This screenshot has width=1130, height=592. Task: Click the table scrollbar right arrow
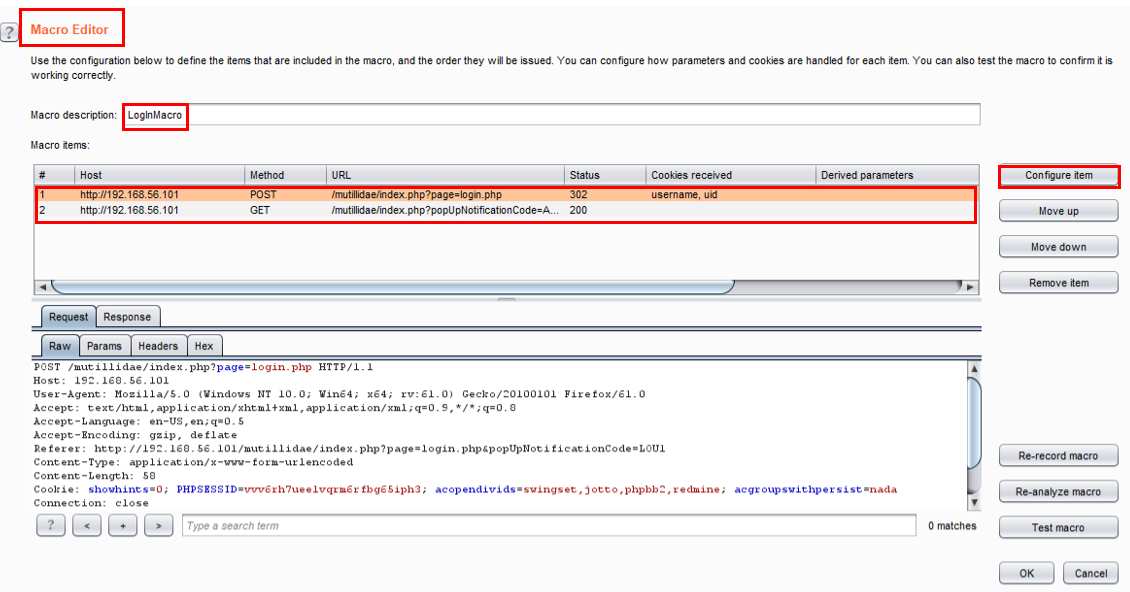(971, 287)
